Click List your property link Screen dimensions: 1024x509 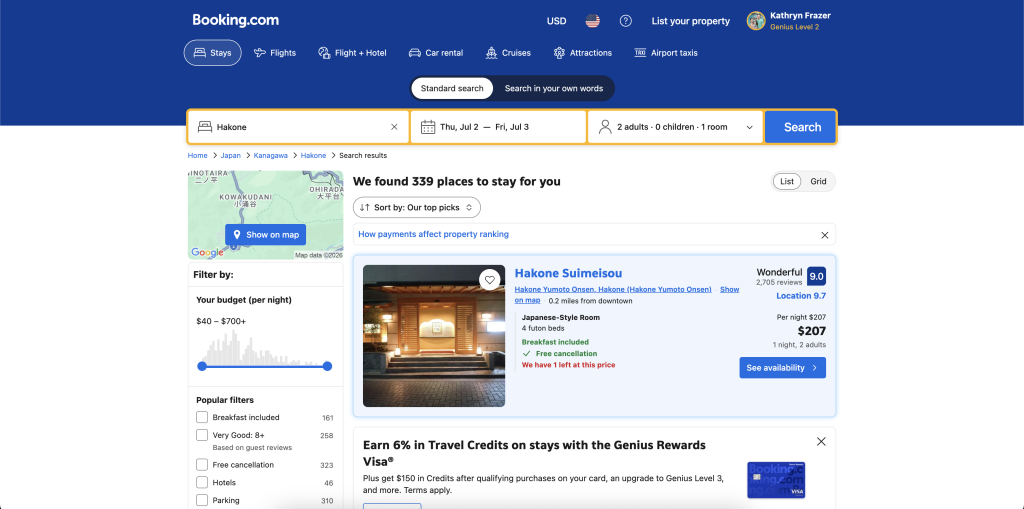(690, 21)
